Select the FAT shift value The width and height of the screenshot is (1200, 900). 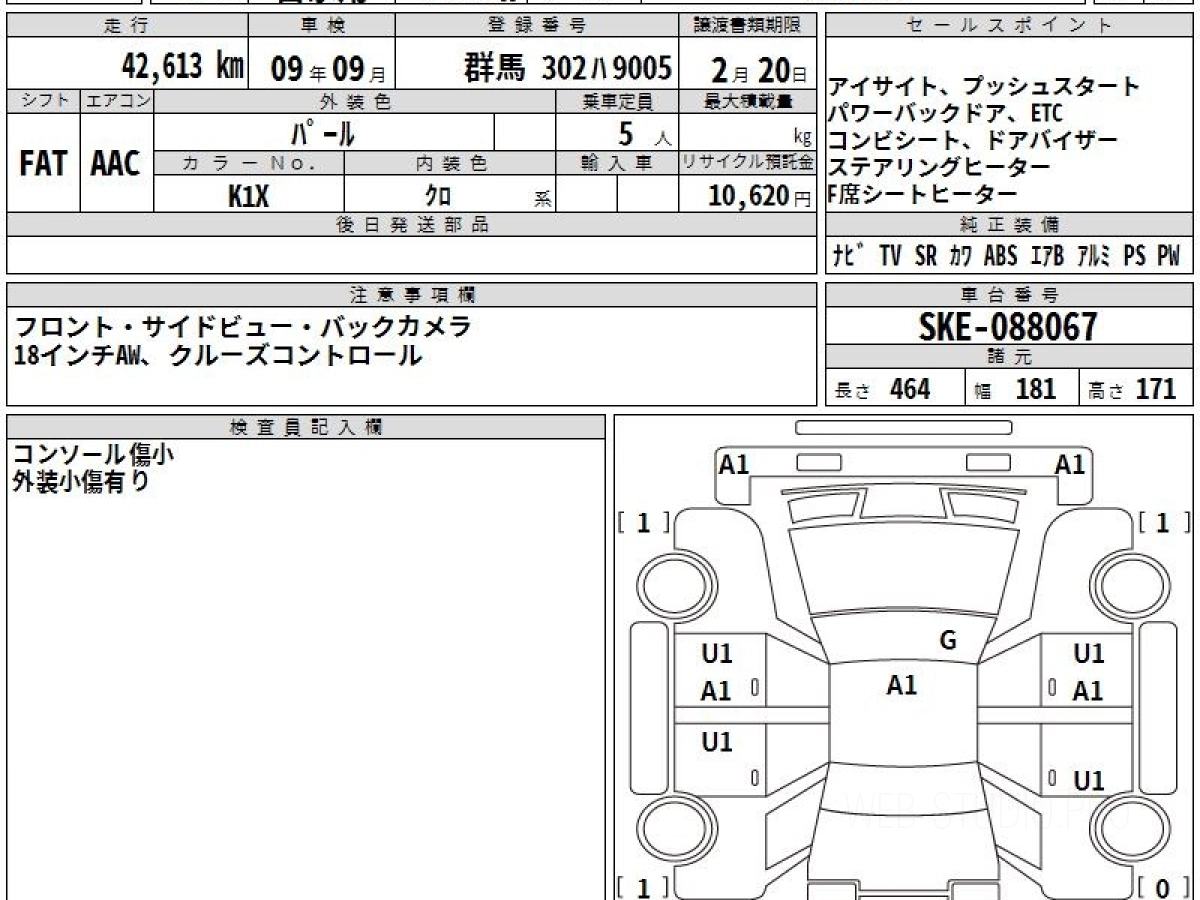pyautogui.click(x=43, y=164)
